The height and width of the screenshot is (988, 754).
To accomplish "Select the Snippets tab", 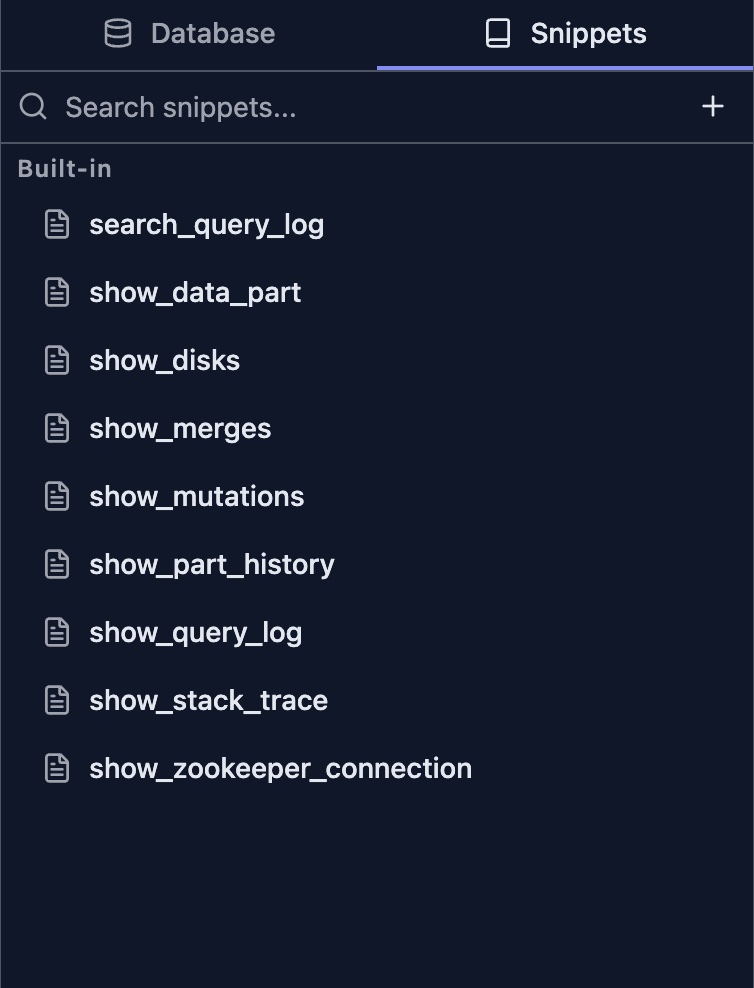I will (566, 34).
